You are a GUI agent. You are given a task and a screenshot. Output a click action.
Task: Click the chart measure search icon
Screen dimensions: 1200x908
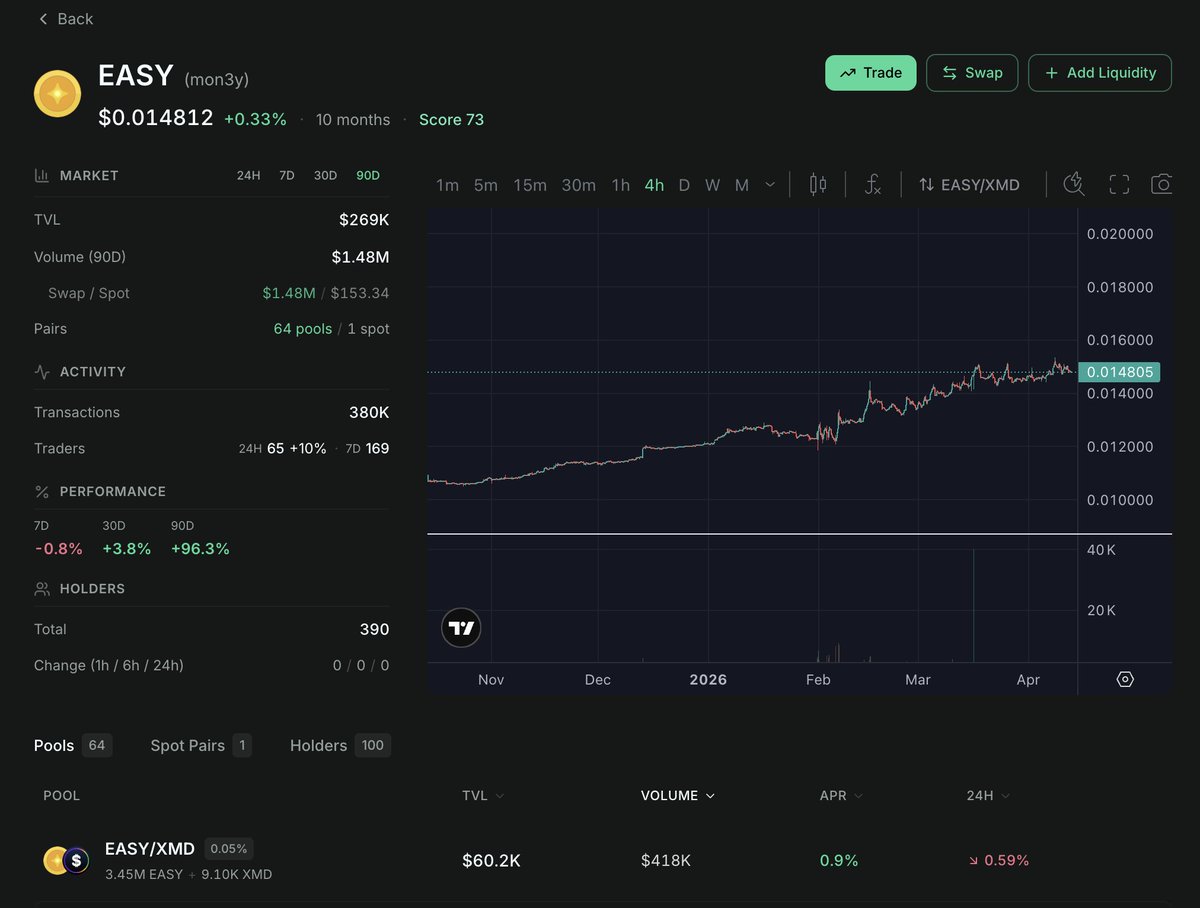click(x=1074, y=184)
